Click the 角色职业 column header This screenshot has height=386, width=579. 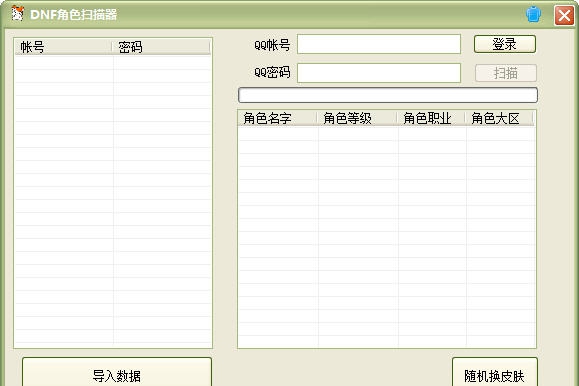coord(431,118)
